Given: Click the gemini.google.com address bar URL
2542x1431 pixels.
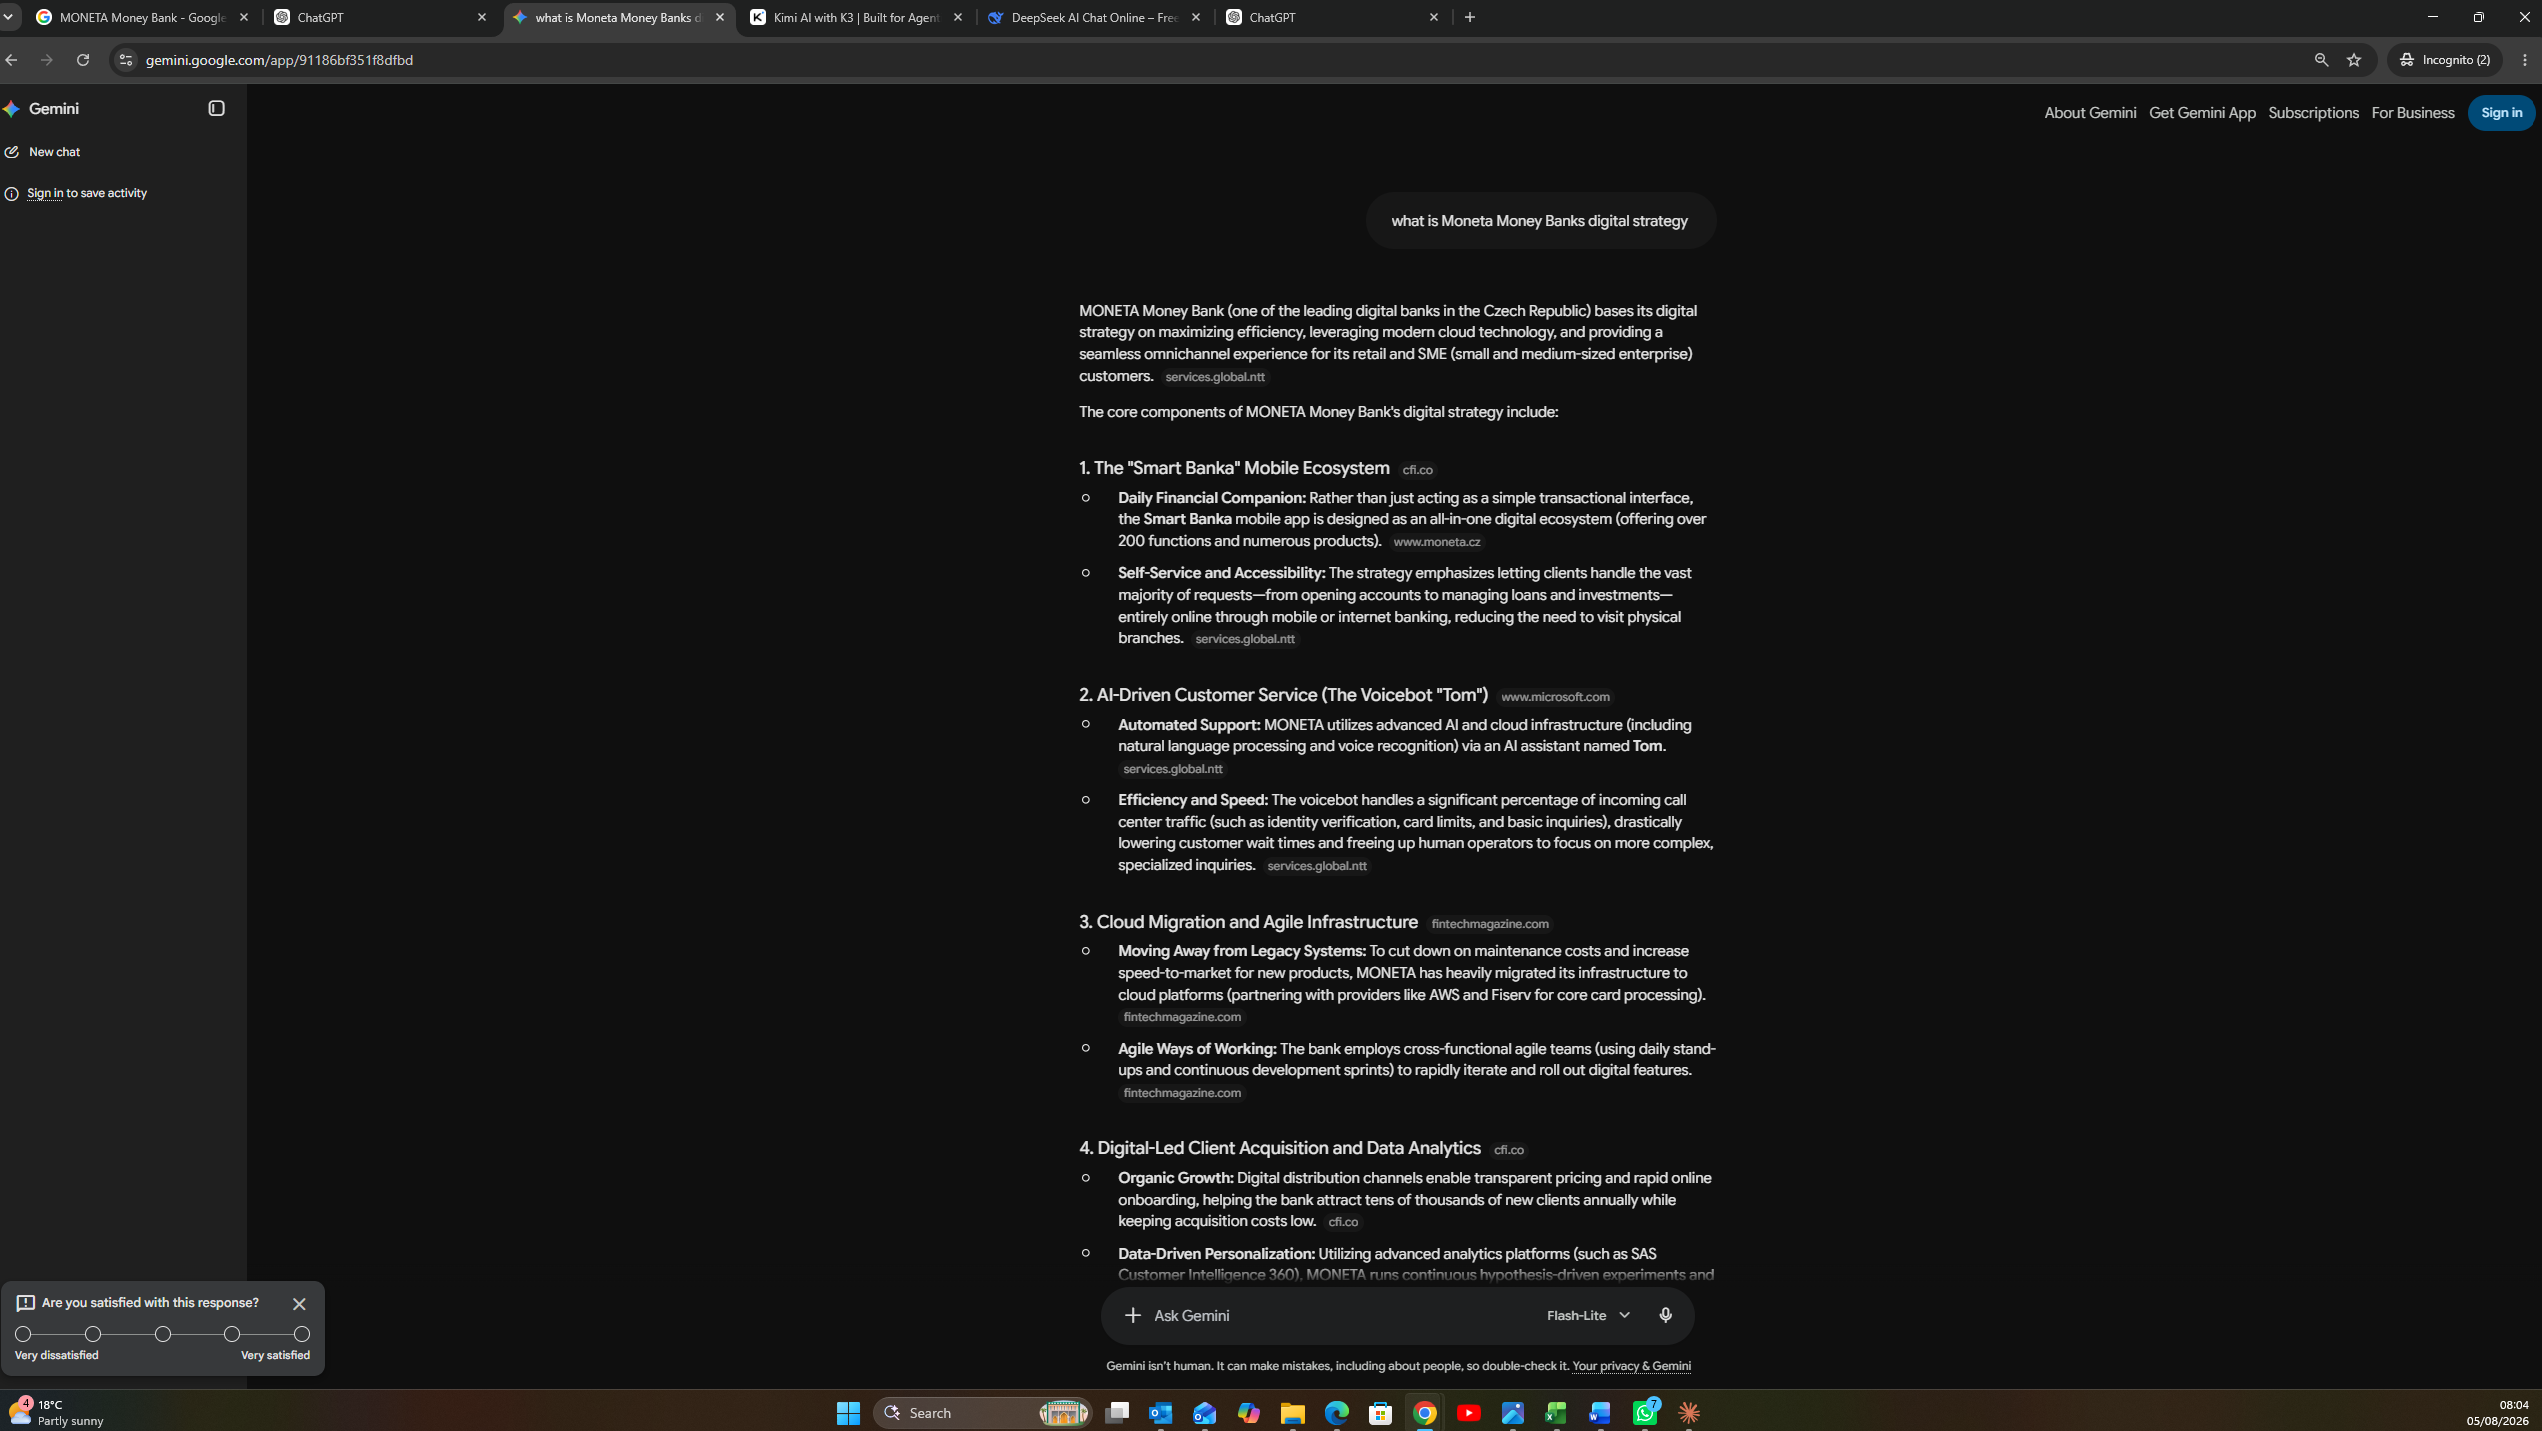Looking at the screenshot, I should [279, 60].
